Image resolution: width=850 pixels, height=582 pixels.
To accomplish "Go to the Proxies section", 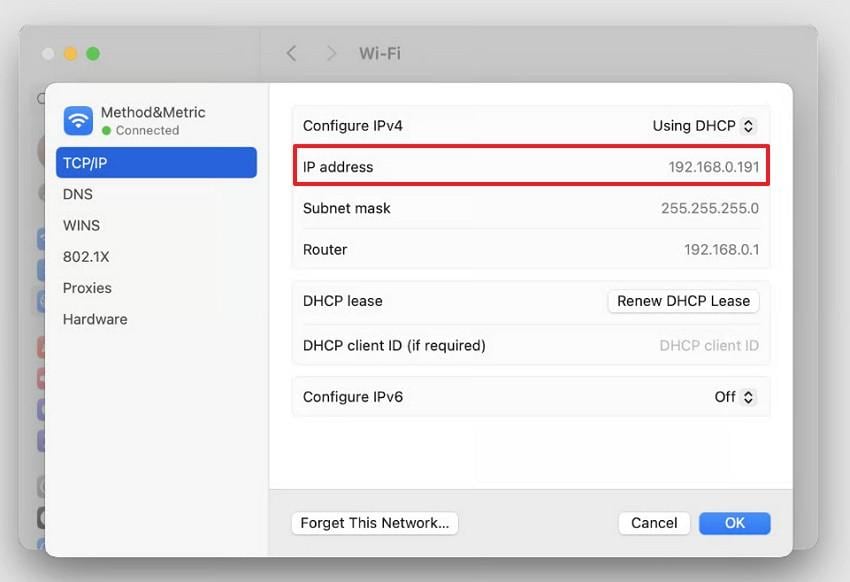I will pos(87,288).
